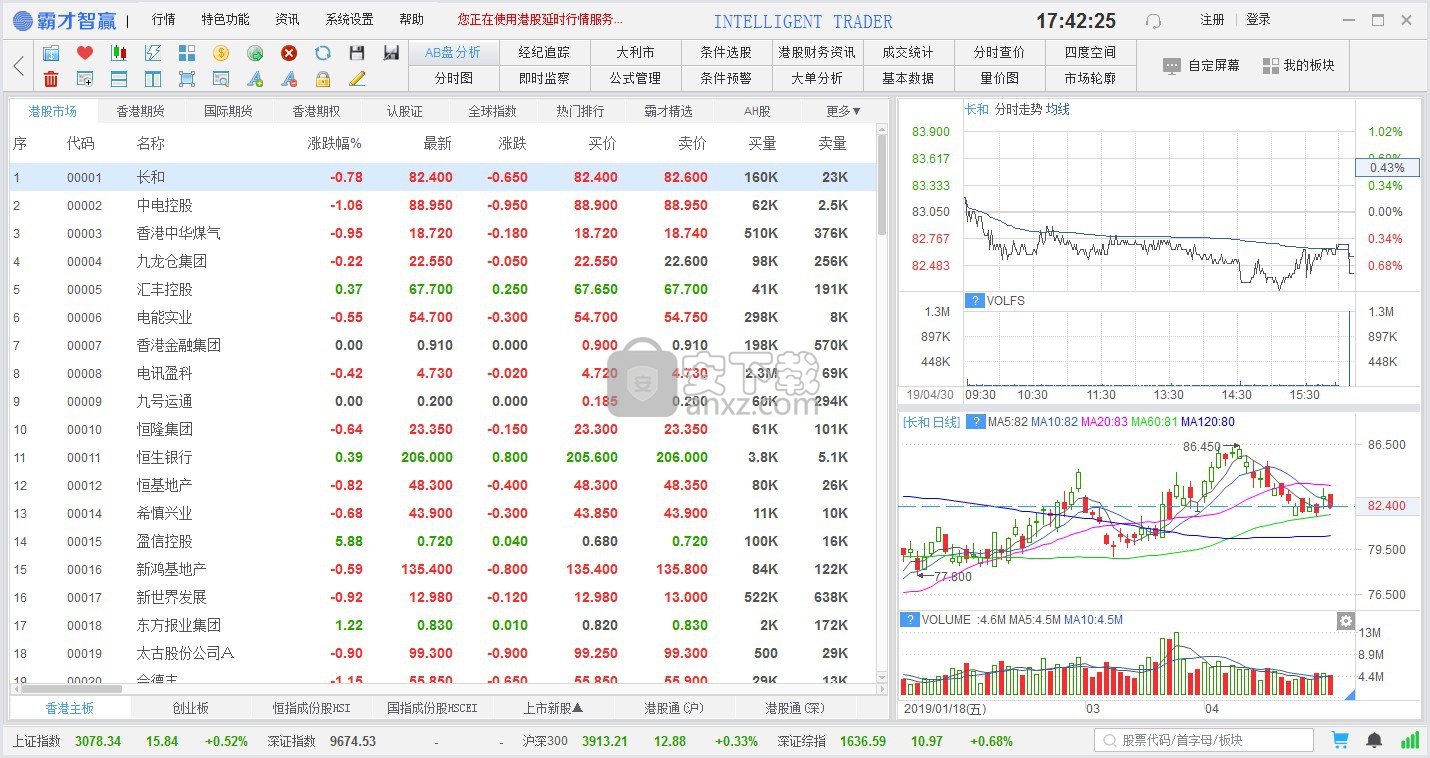1430x758 pixels.
Task: Click the blue refresh arrows icon
Action: point(323,53)
